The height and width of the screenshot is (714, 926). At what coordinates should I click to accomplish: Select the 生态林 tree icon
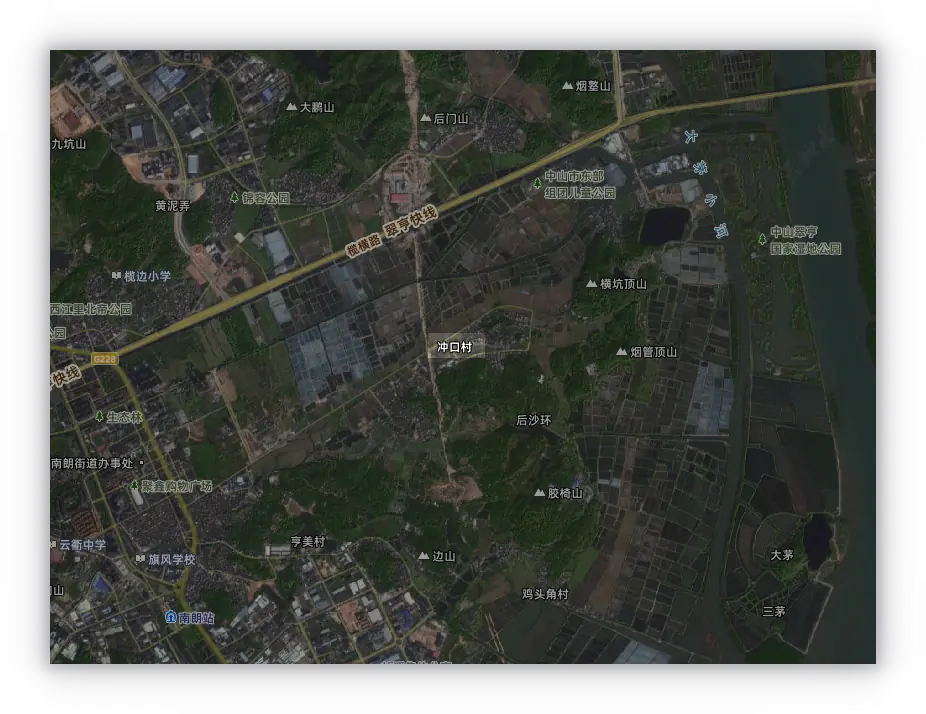click(x=99, y=417)
